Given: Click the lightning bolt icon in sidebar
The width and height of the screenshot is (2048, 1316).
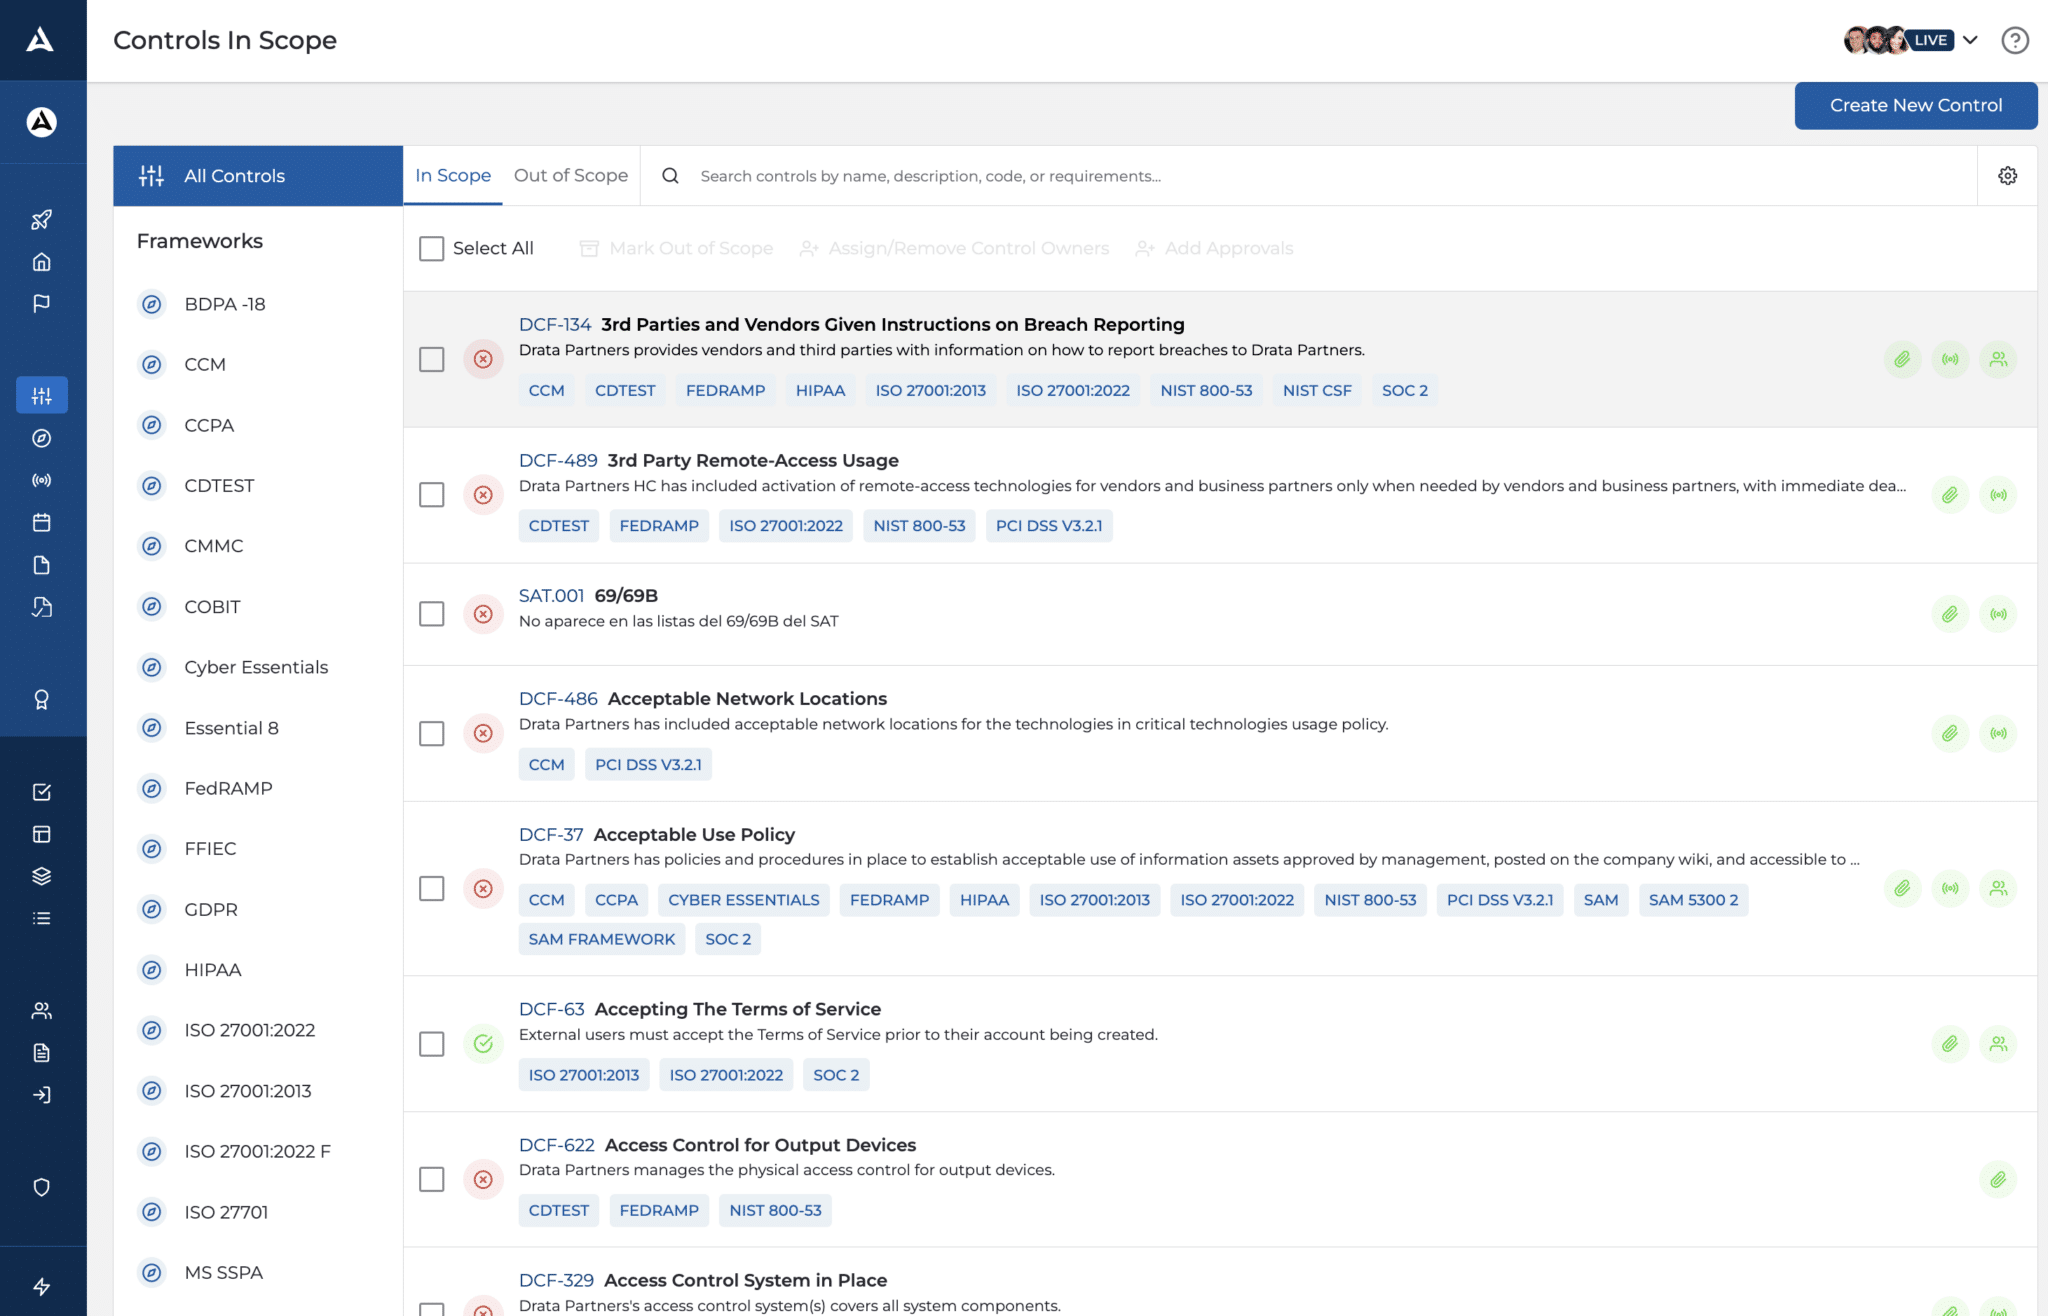Looking at the screenshot, I should (x=41, y=1286).
